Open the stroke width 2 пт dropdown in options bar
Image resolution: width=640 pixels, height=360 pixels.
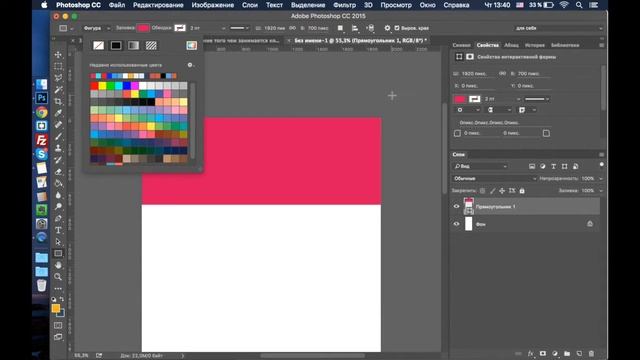point(223,28)
